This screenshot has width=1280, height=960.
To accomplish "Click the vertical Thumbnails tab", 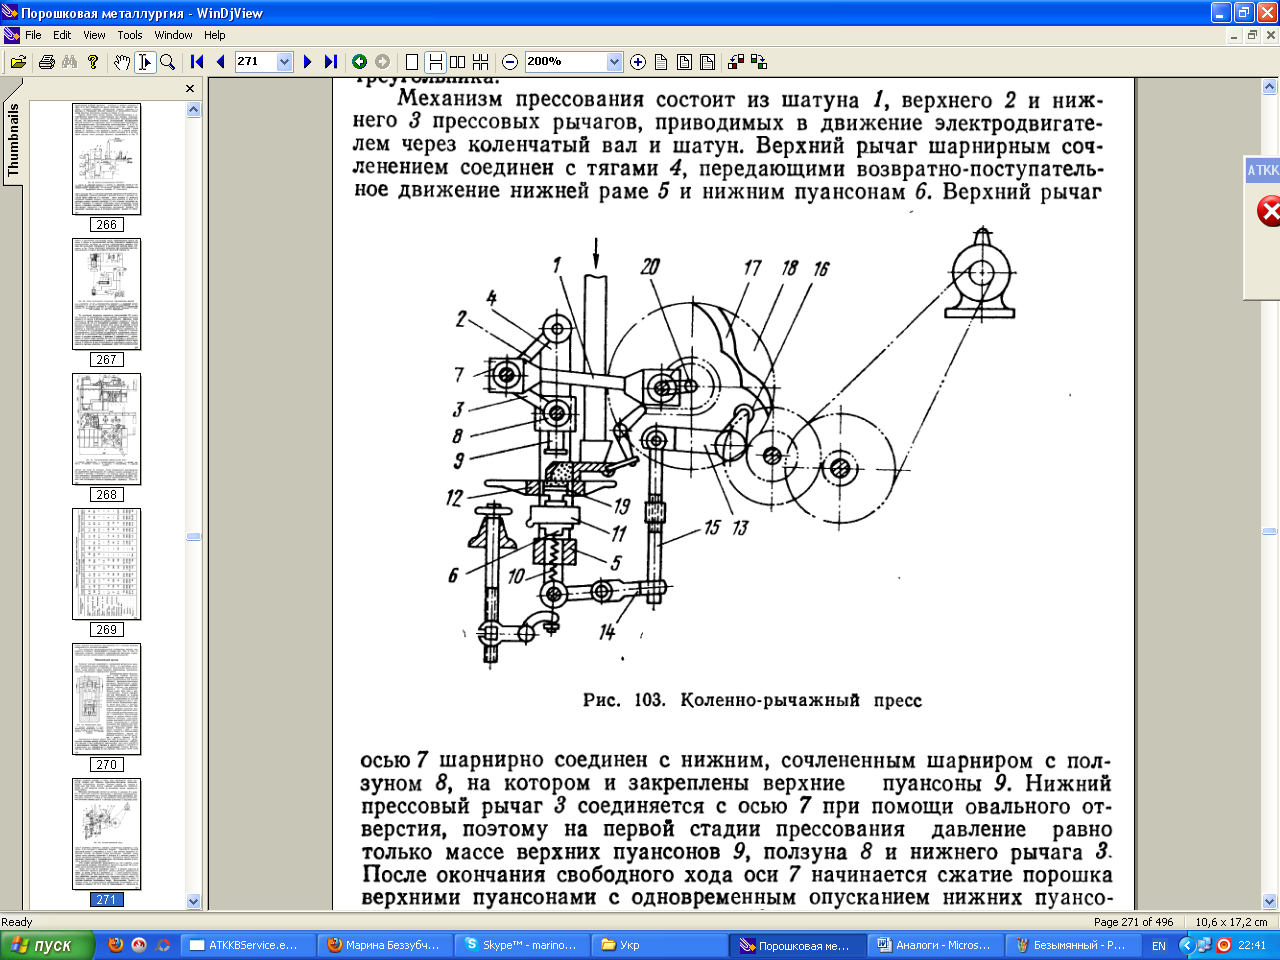I will [x=13, y=140].
